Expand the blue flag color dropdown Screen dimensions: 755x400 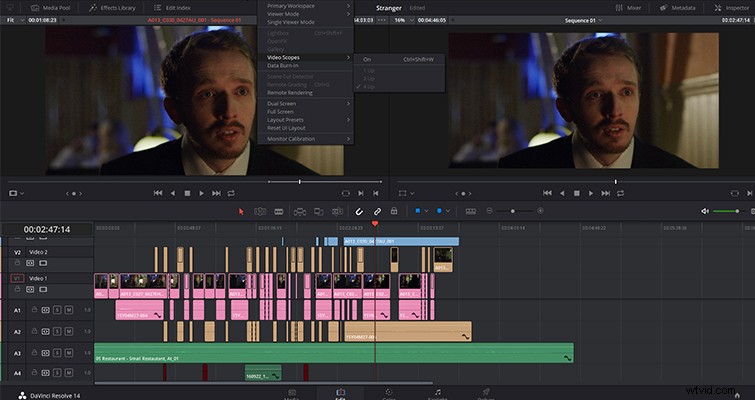pyautogui.click(x=426, y=211)
